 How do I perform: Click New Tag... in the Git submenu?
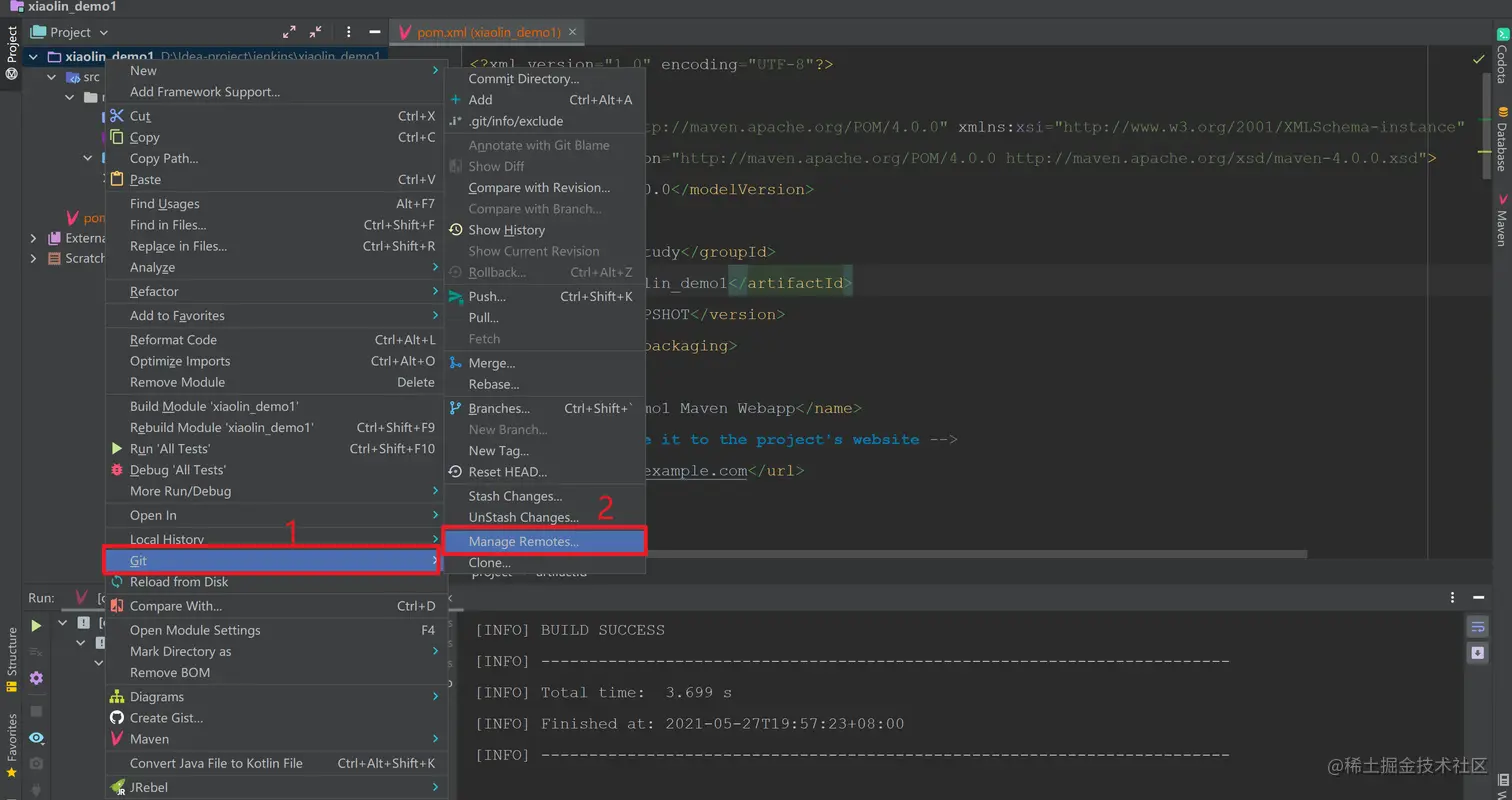(x=544, y=451)
